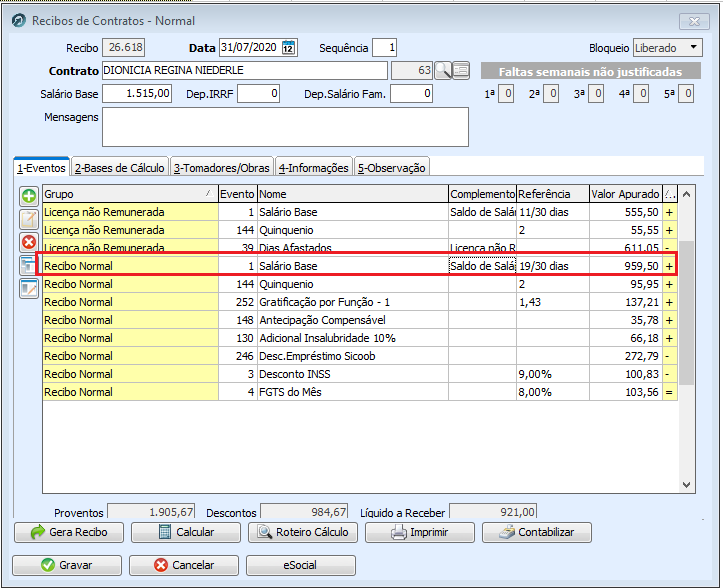
Task: Open the 3-Tomadores/Obras tab
Action: (x=222, y=168)
